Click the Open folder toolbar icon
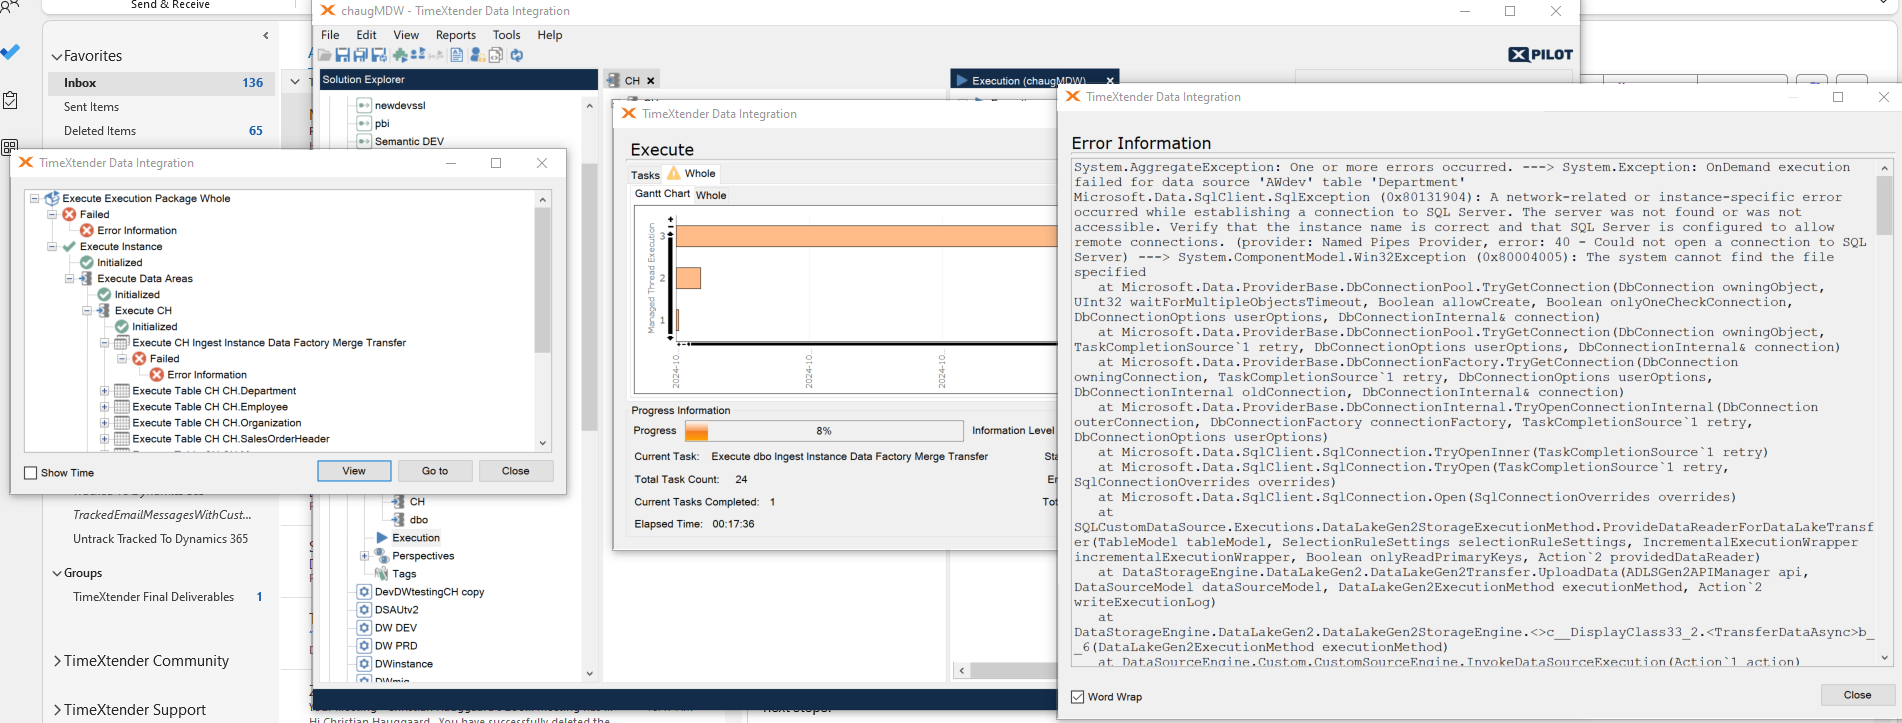 point(325,55)
